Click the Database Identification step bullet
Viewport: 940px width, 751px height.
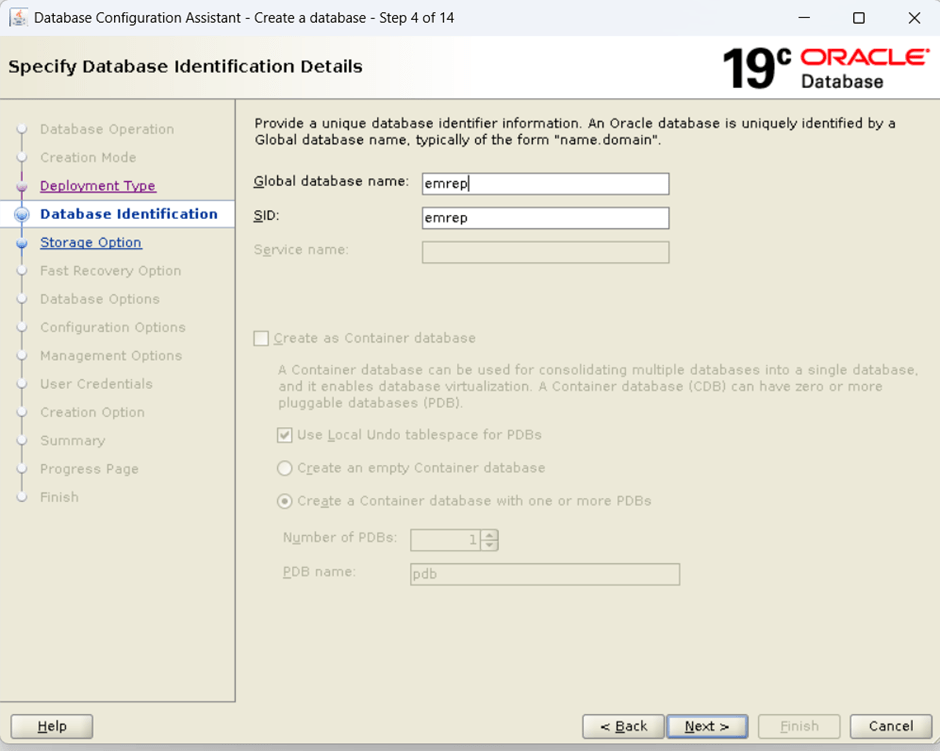22,214
